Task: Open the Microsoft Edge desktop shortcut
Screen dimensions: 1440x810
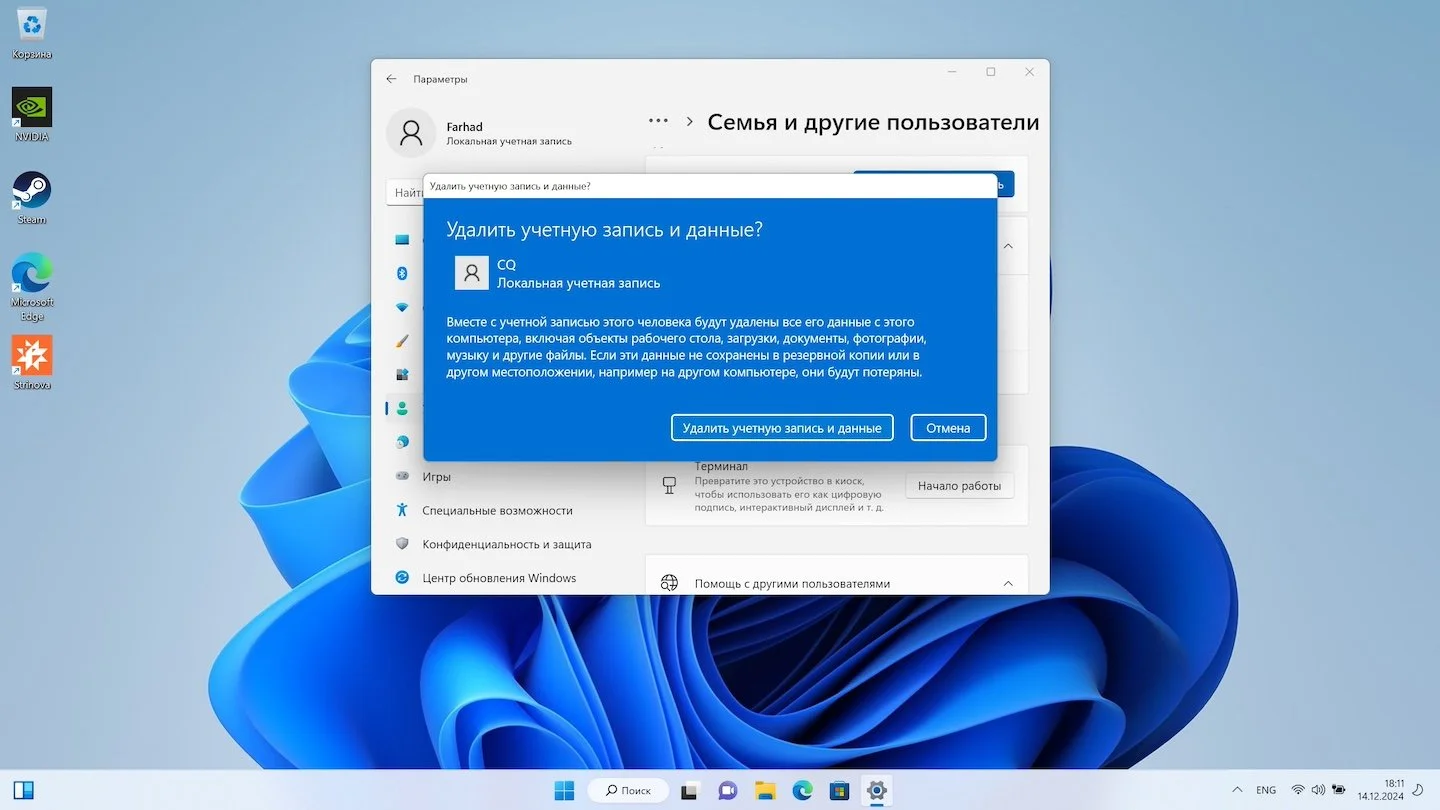Action: [x=32, y=287]
